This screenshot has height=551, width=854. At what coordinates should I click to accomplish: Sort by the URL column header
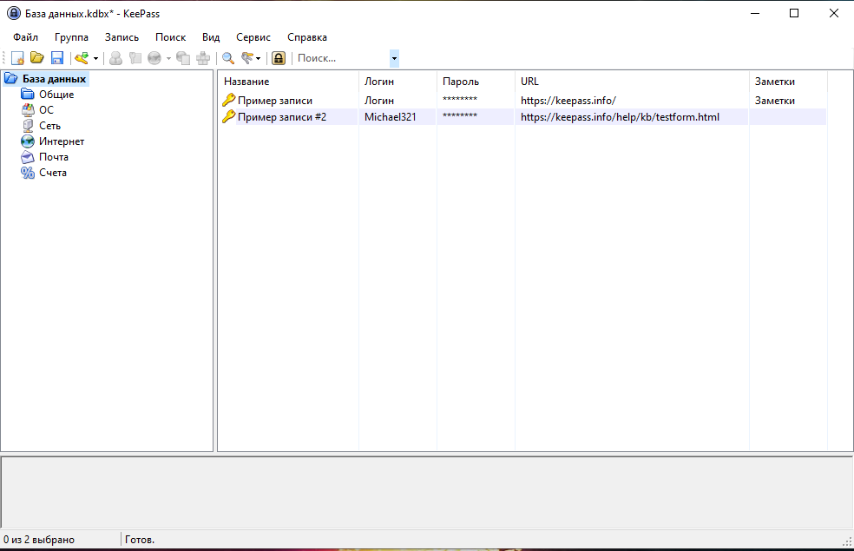point(632,82)
